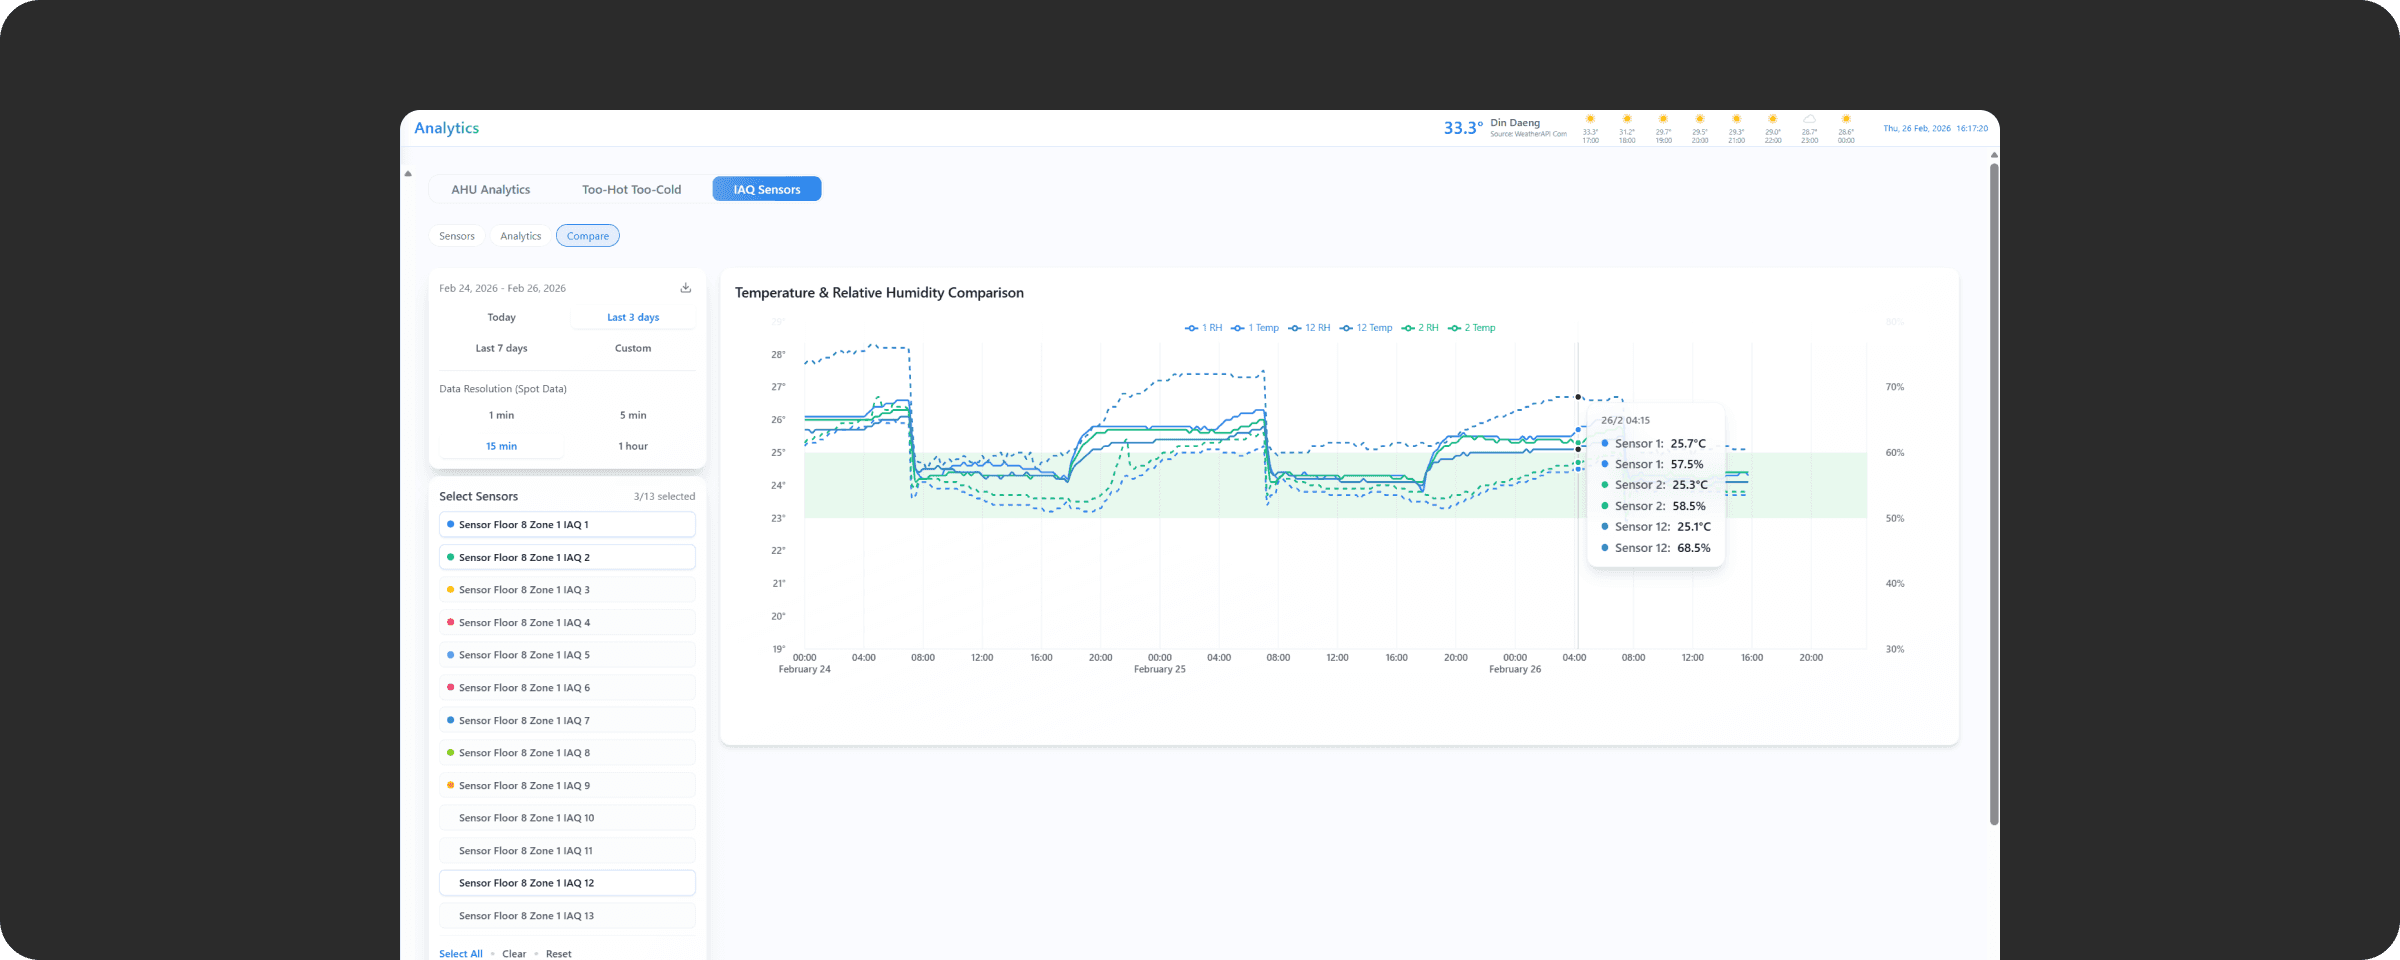
Task: Select Sensor Floor 8 Zone 1 IAQ 5
Action: (x=567, y=655)
